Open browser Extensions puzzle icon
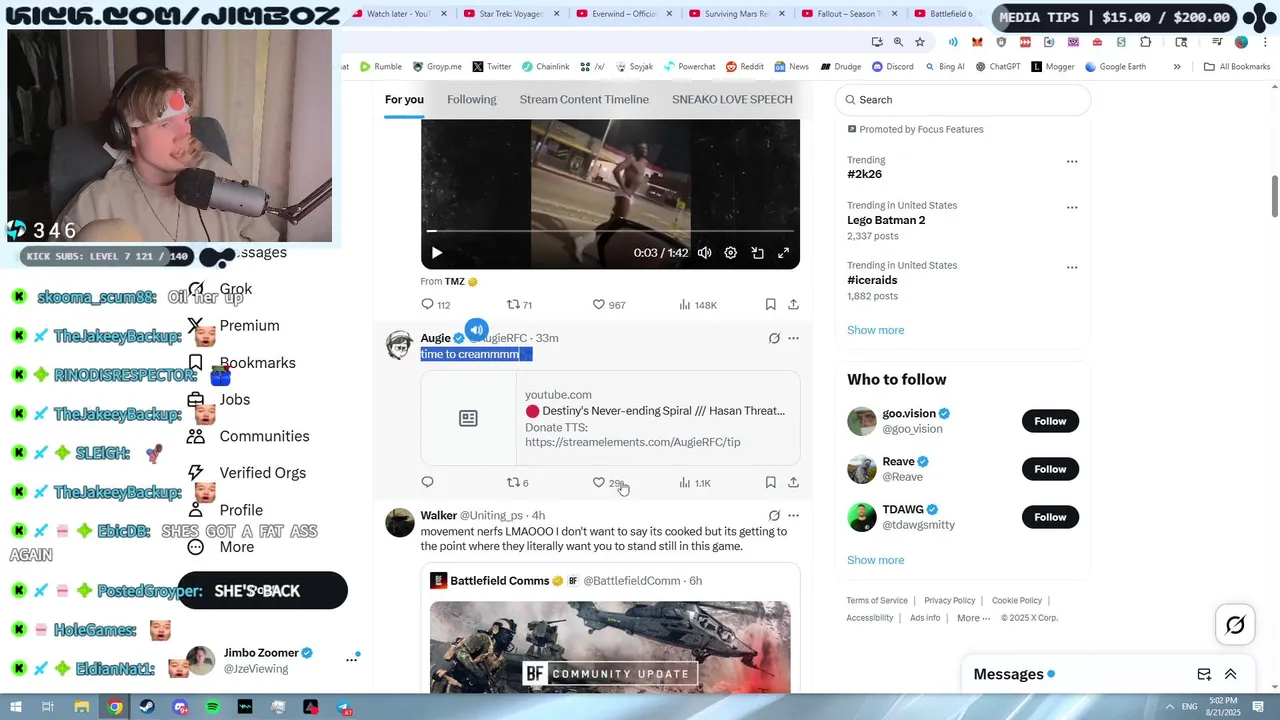This screenshot has height=720, width=1280. point(1146,42)
